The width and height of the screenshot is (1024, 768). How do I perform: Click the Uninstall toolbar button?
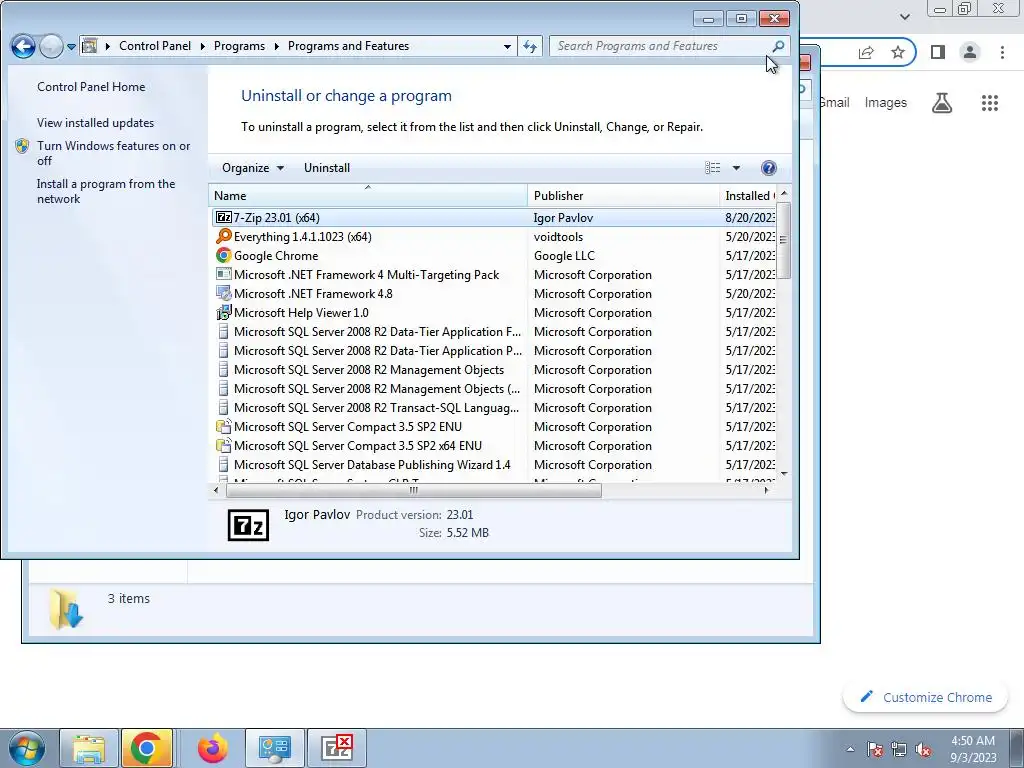[x=327, y=168]
